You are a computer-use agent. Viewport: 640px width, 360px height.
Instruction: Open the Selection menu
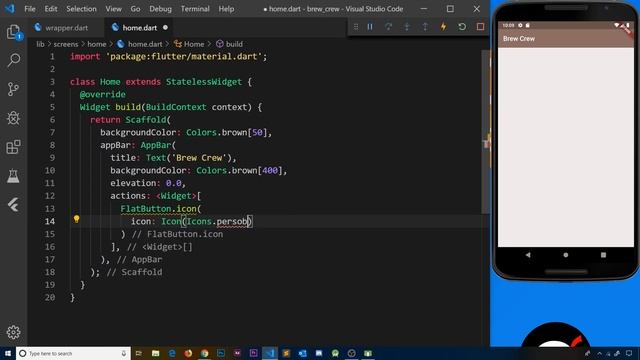81,9
